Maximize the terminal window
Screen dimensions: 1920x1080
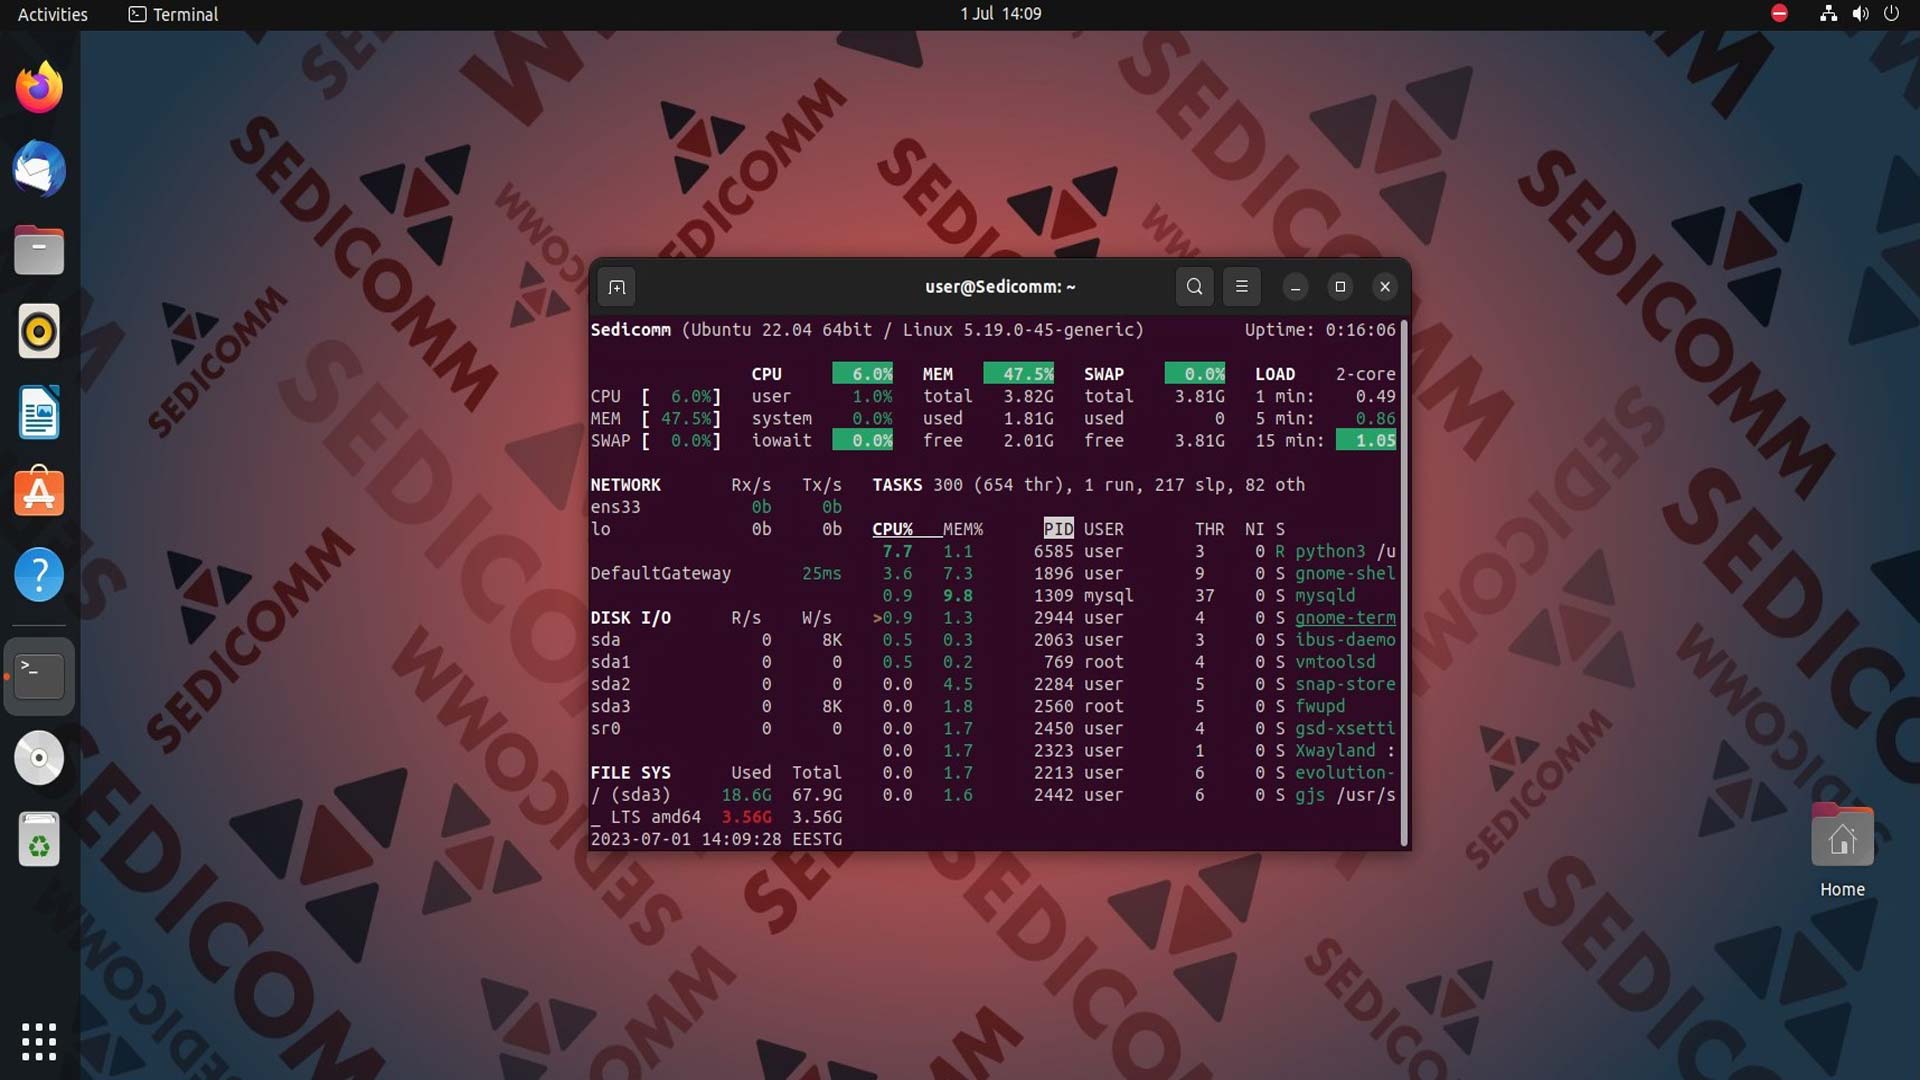click(x=1340, y=287)
